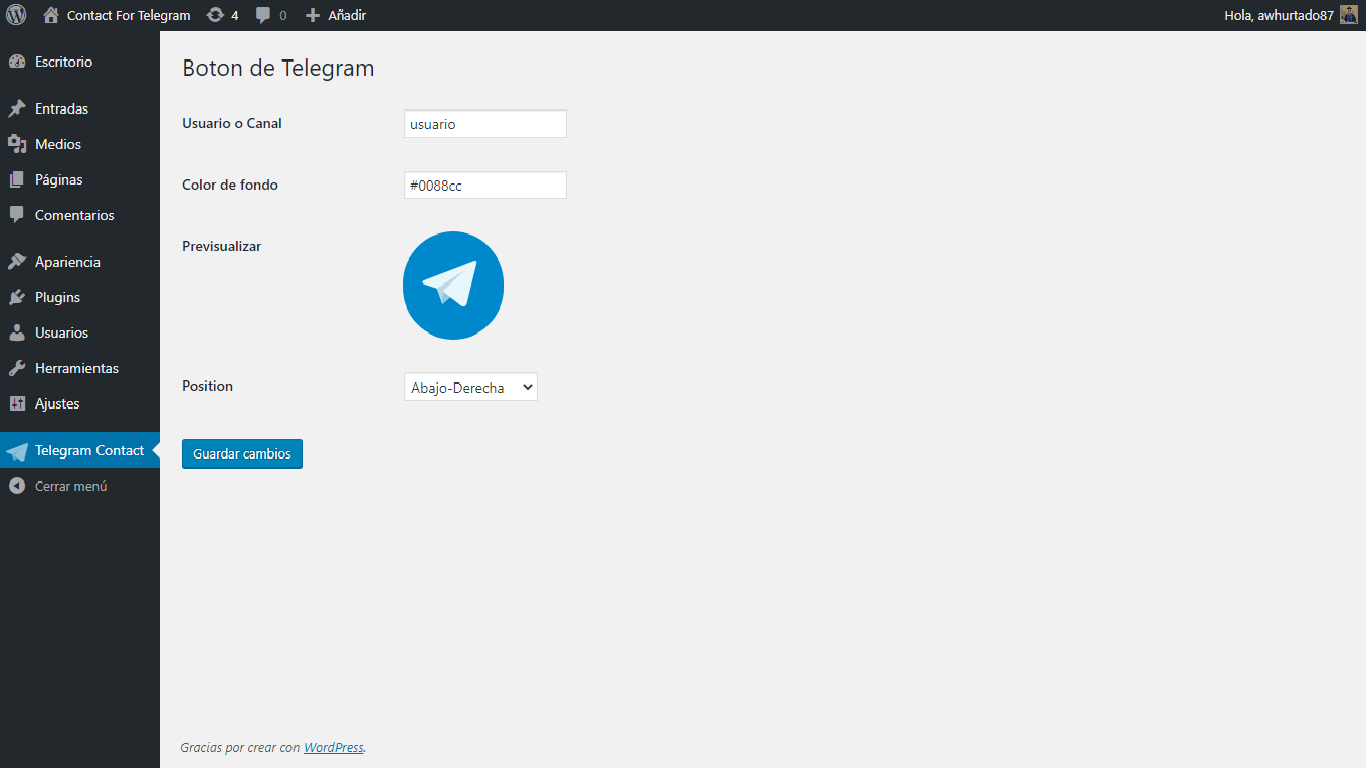This screenshot has height=768, width=1366.
Task: Click the WordPress logo icon
Action: tap(16, 15)
